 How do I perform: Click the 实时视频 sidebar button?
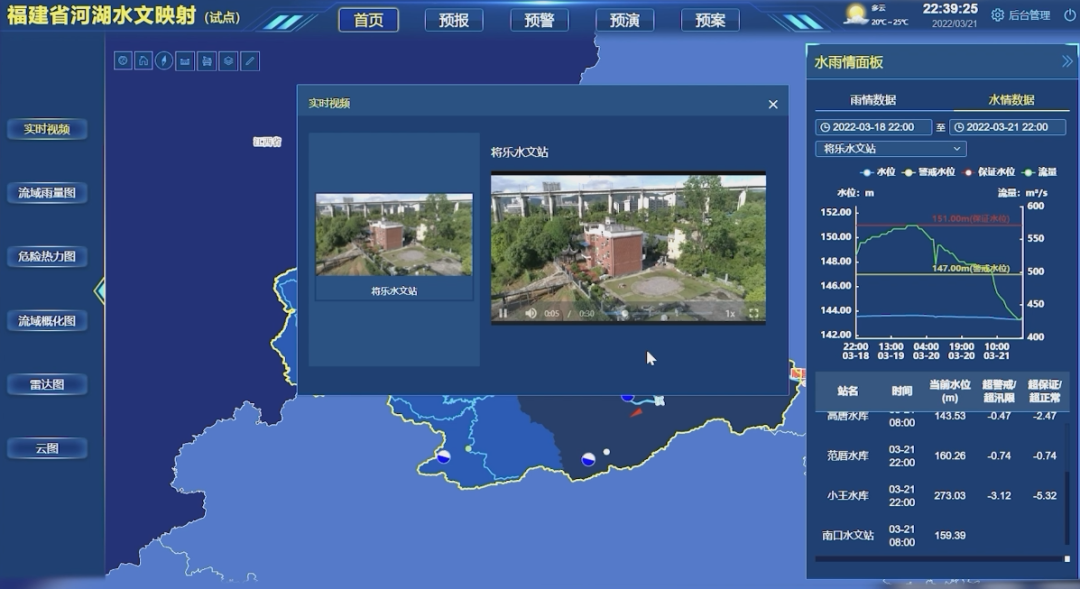pyautogui.click(x=47, y=129)
